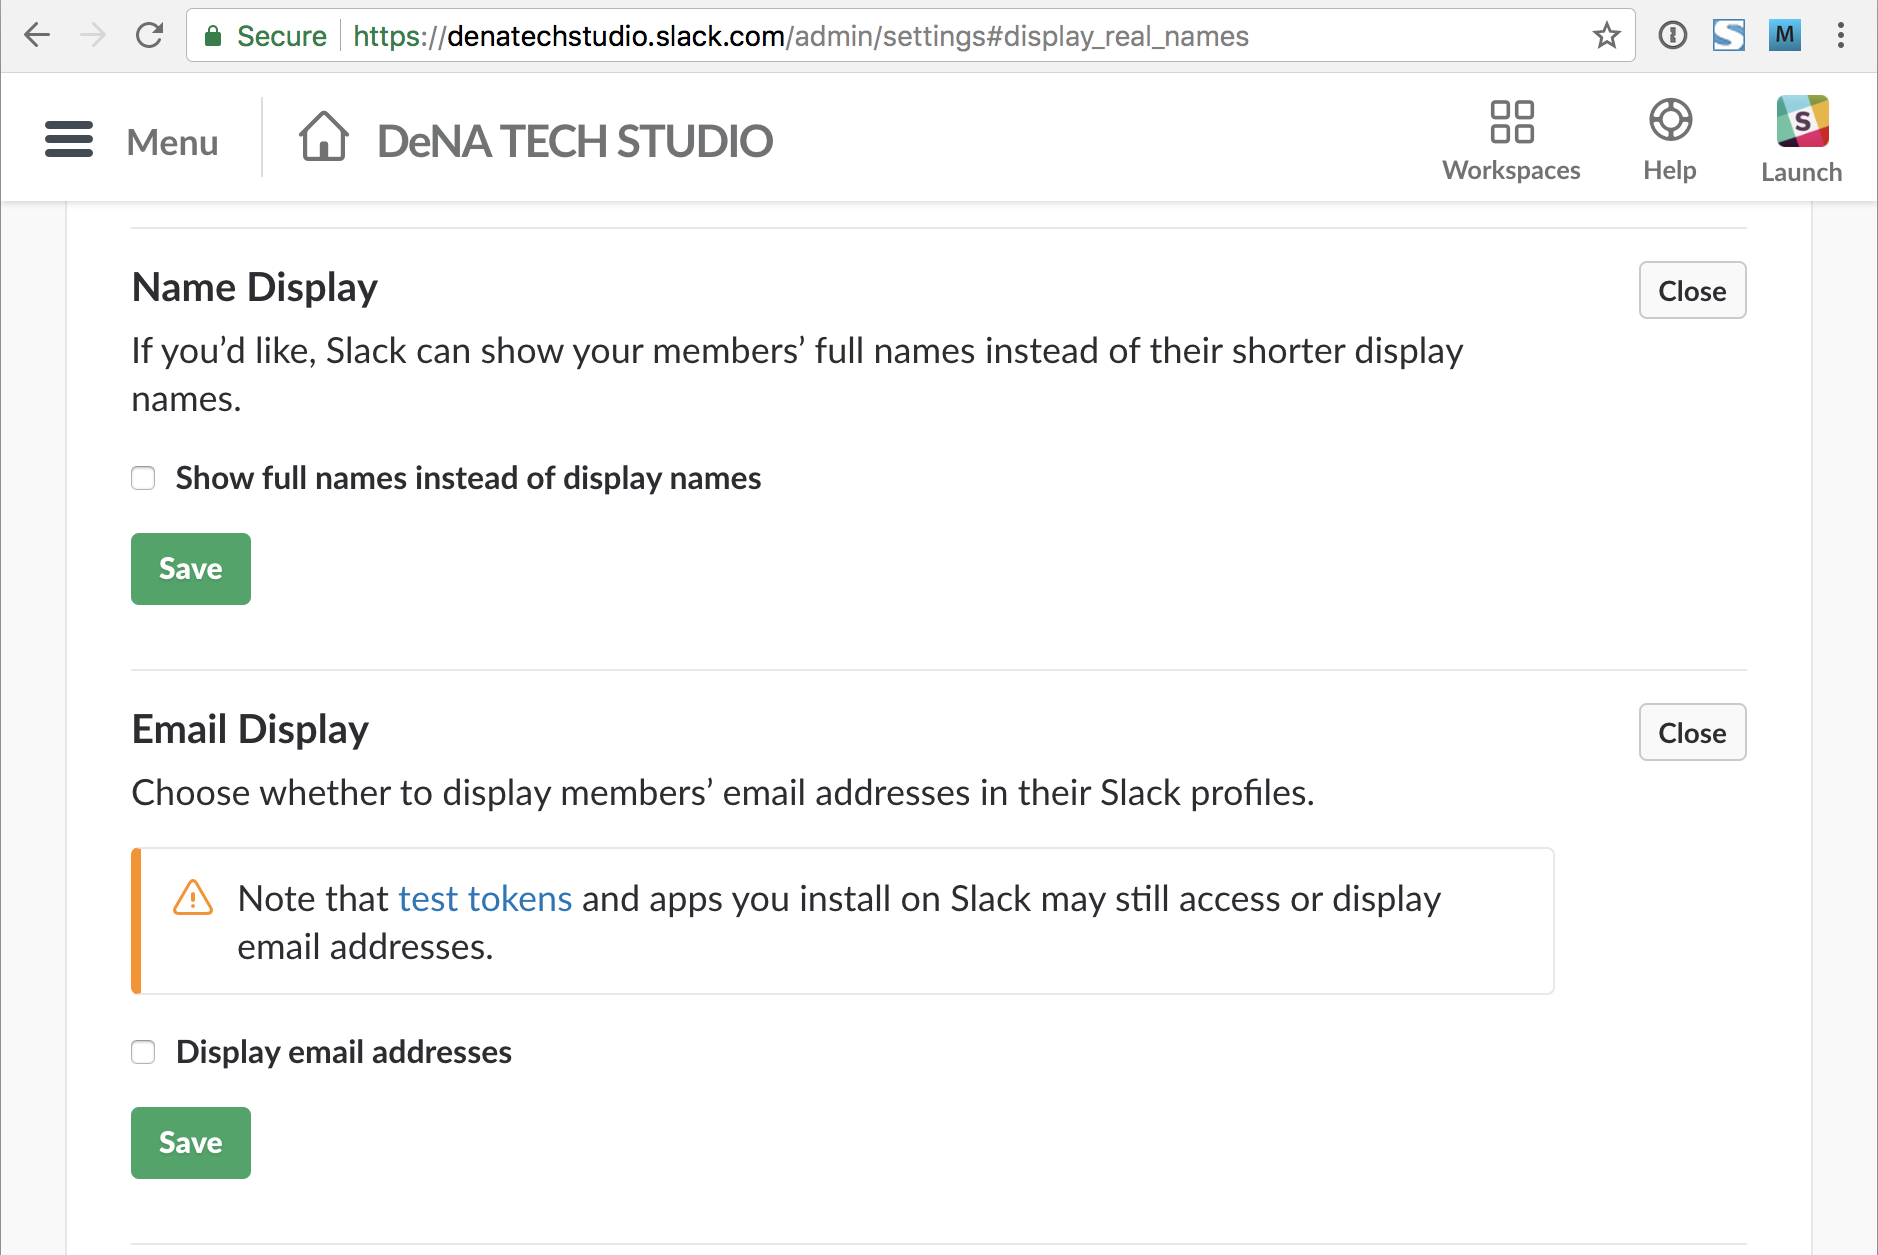
Task: Click the DeNA TECH STUDIO workspace title
Action: pyautogui.click(x=575, y=141)
